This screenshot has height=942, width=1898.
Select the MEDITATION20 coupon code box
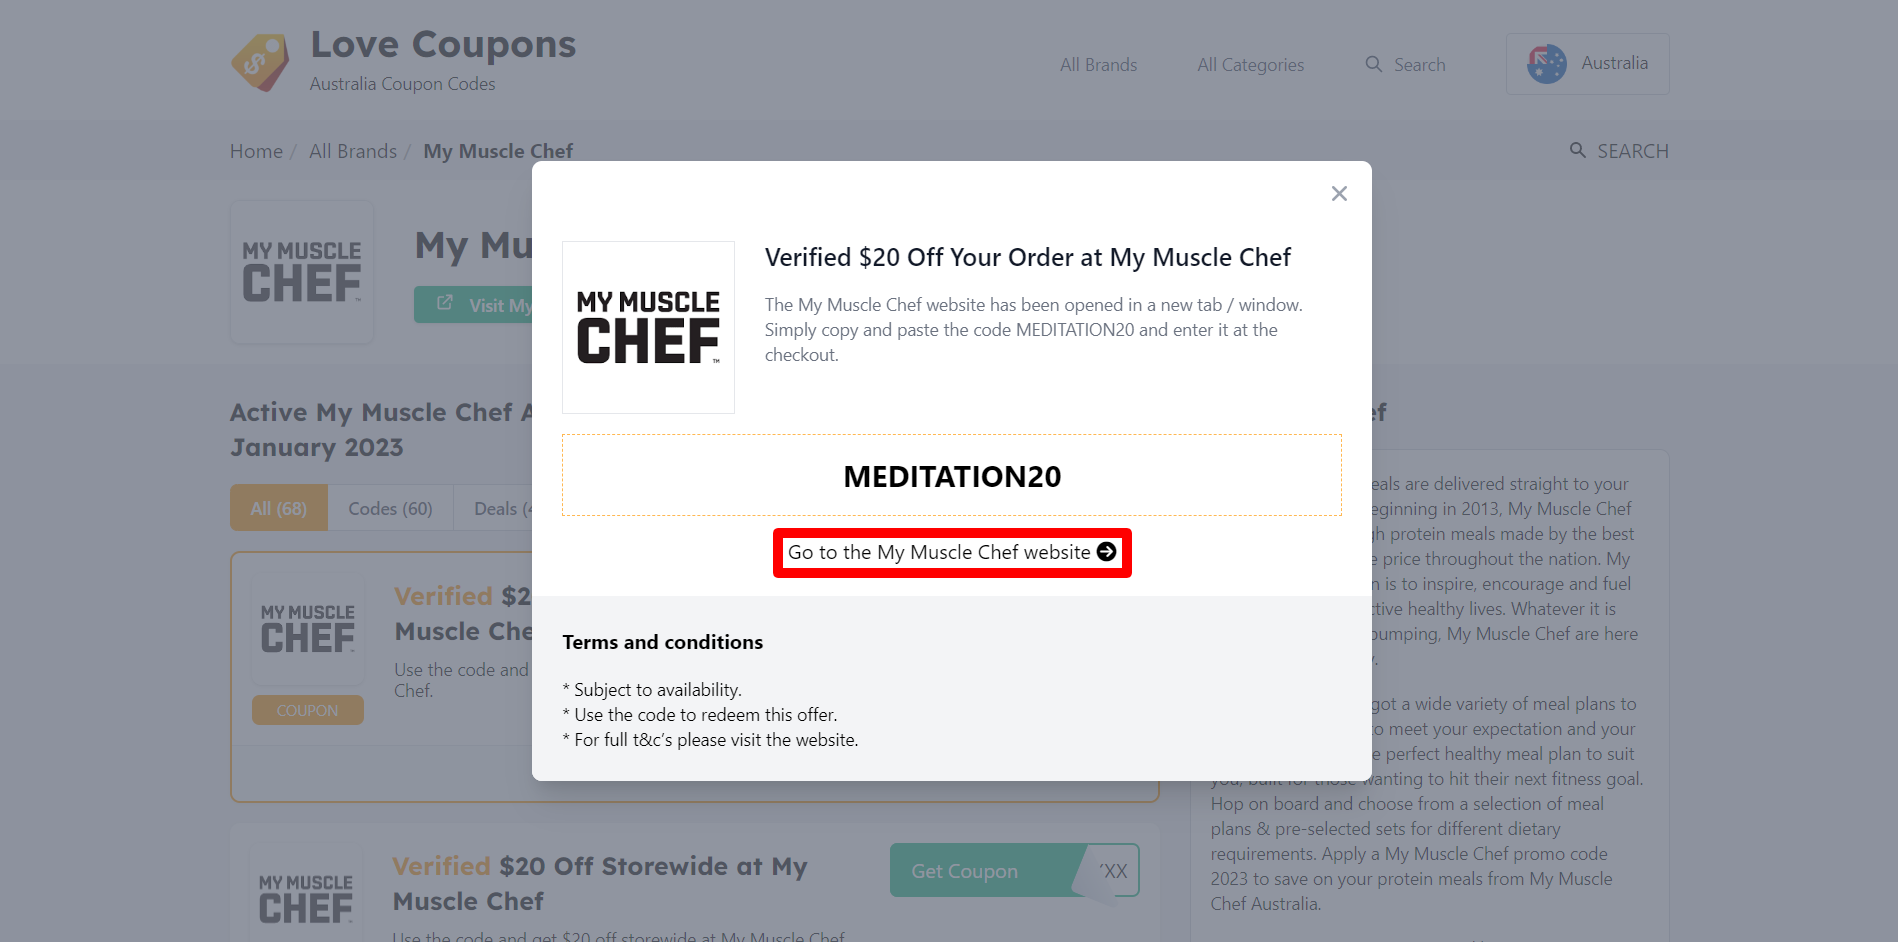[951, 475]
